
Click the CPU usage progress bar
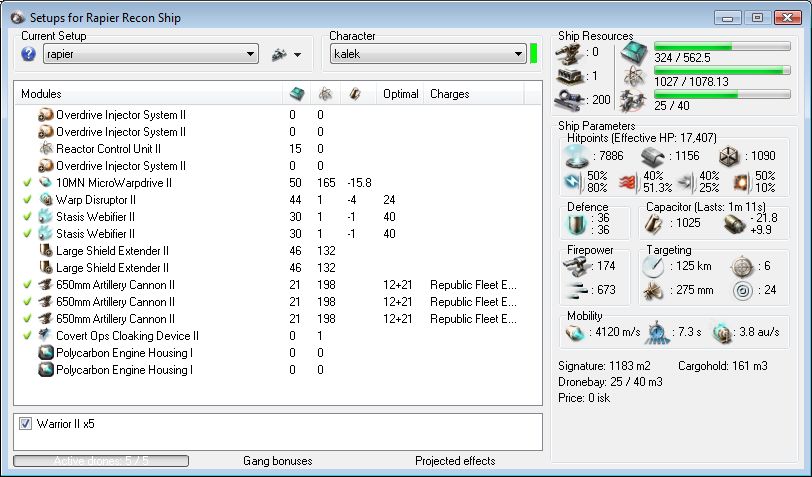click(722, 46)
